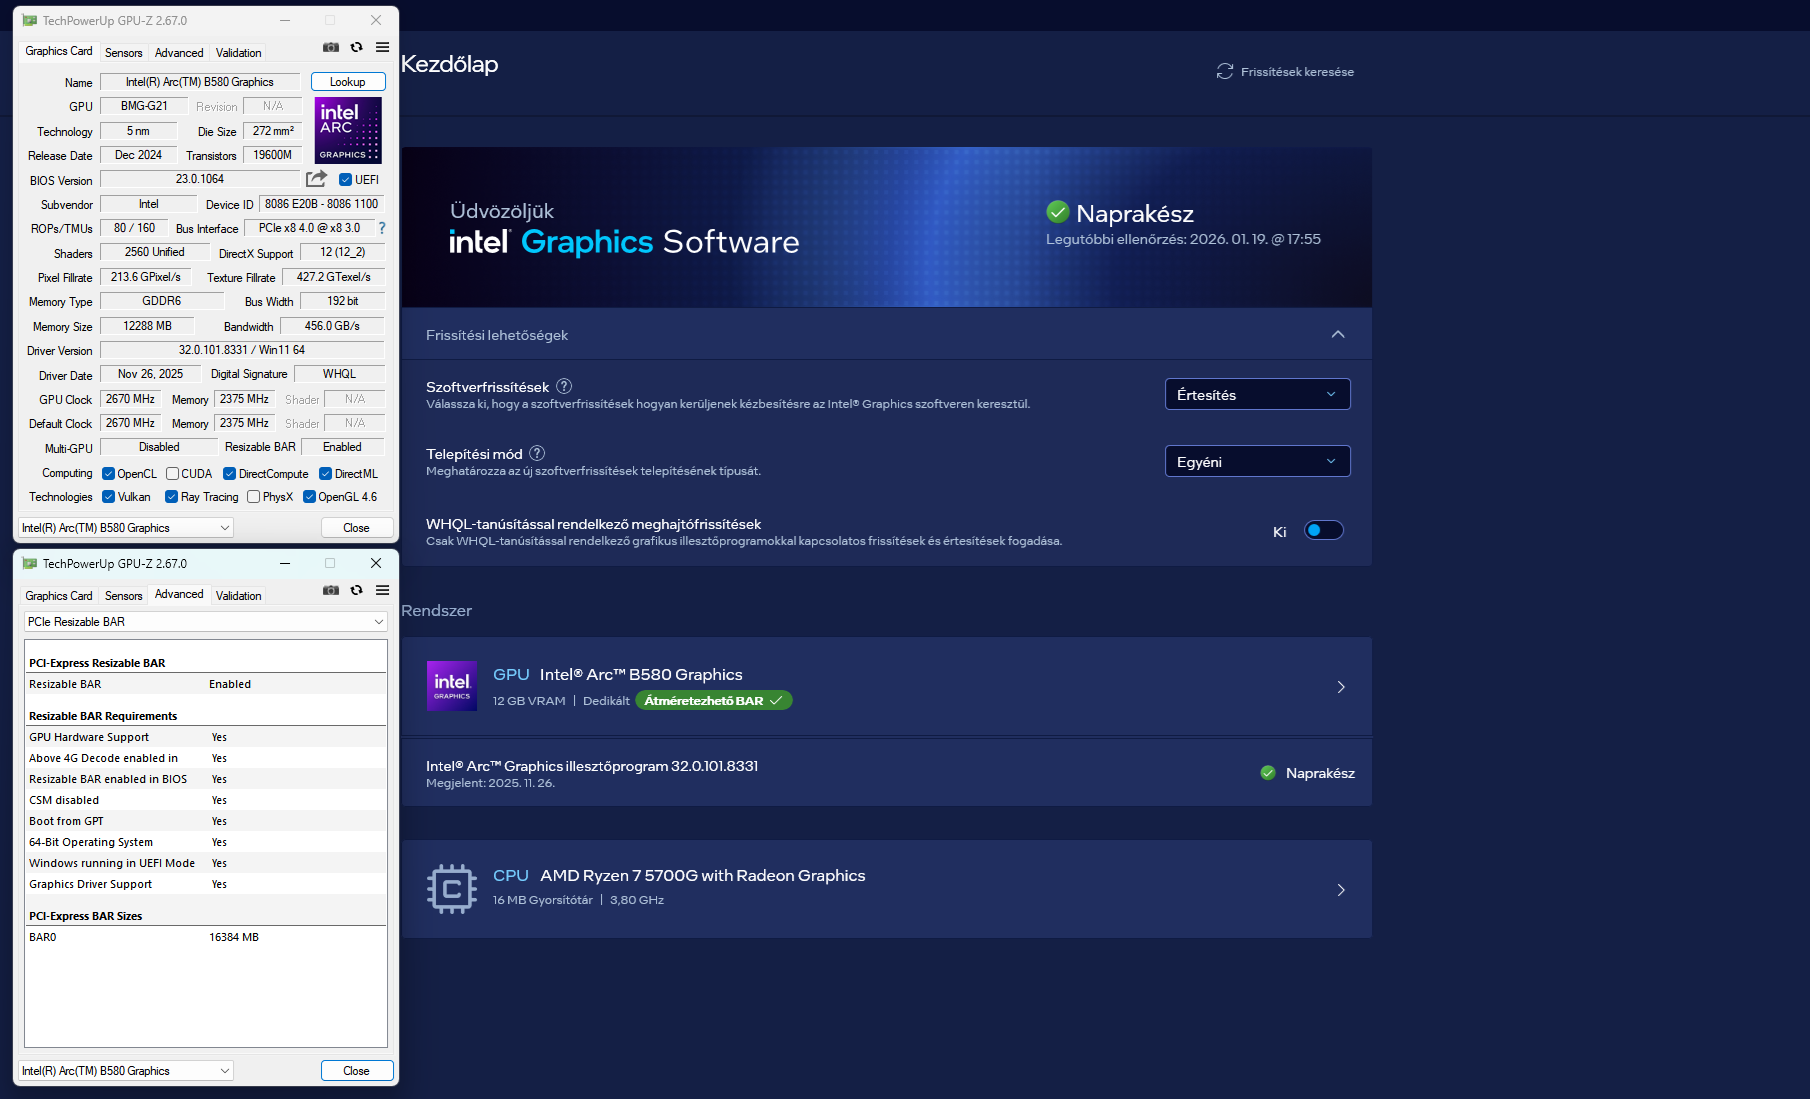
Task: Switch to Advanced tab in upper GPU-Z window
Action: point(179,53)
